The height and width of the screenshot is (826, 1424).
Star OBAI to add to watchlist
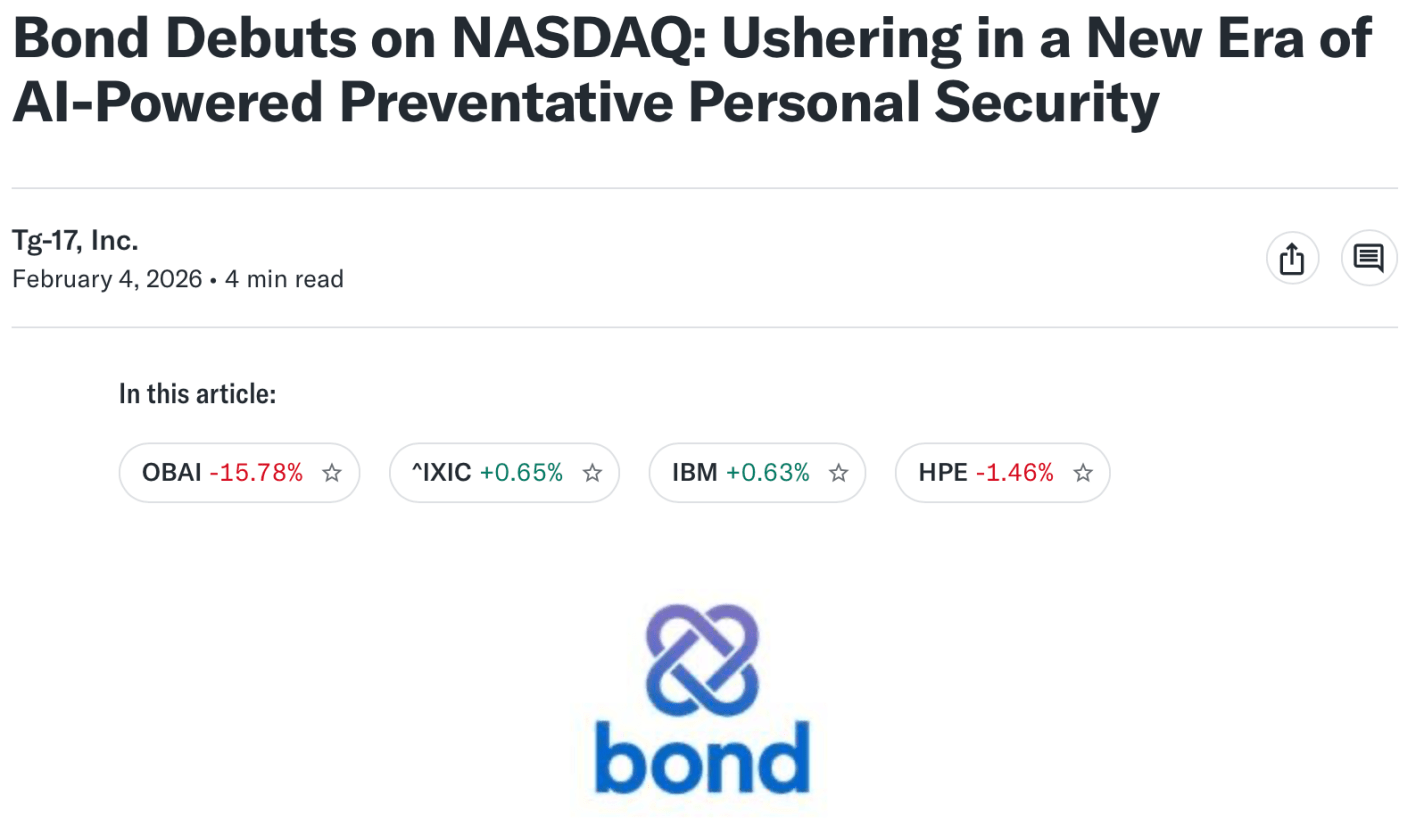tap(332, 473)
